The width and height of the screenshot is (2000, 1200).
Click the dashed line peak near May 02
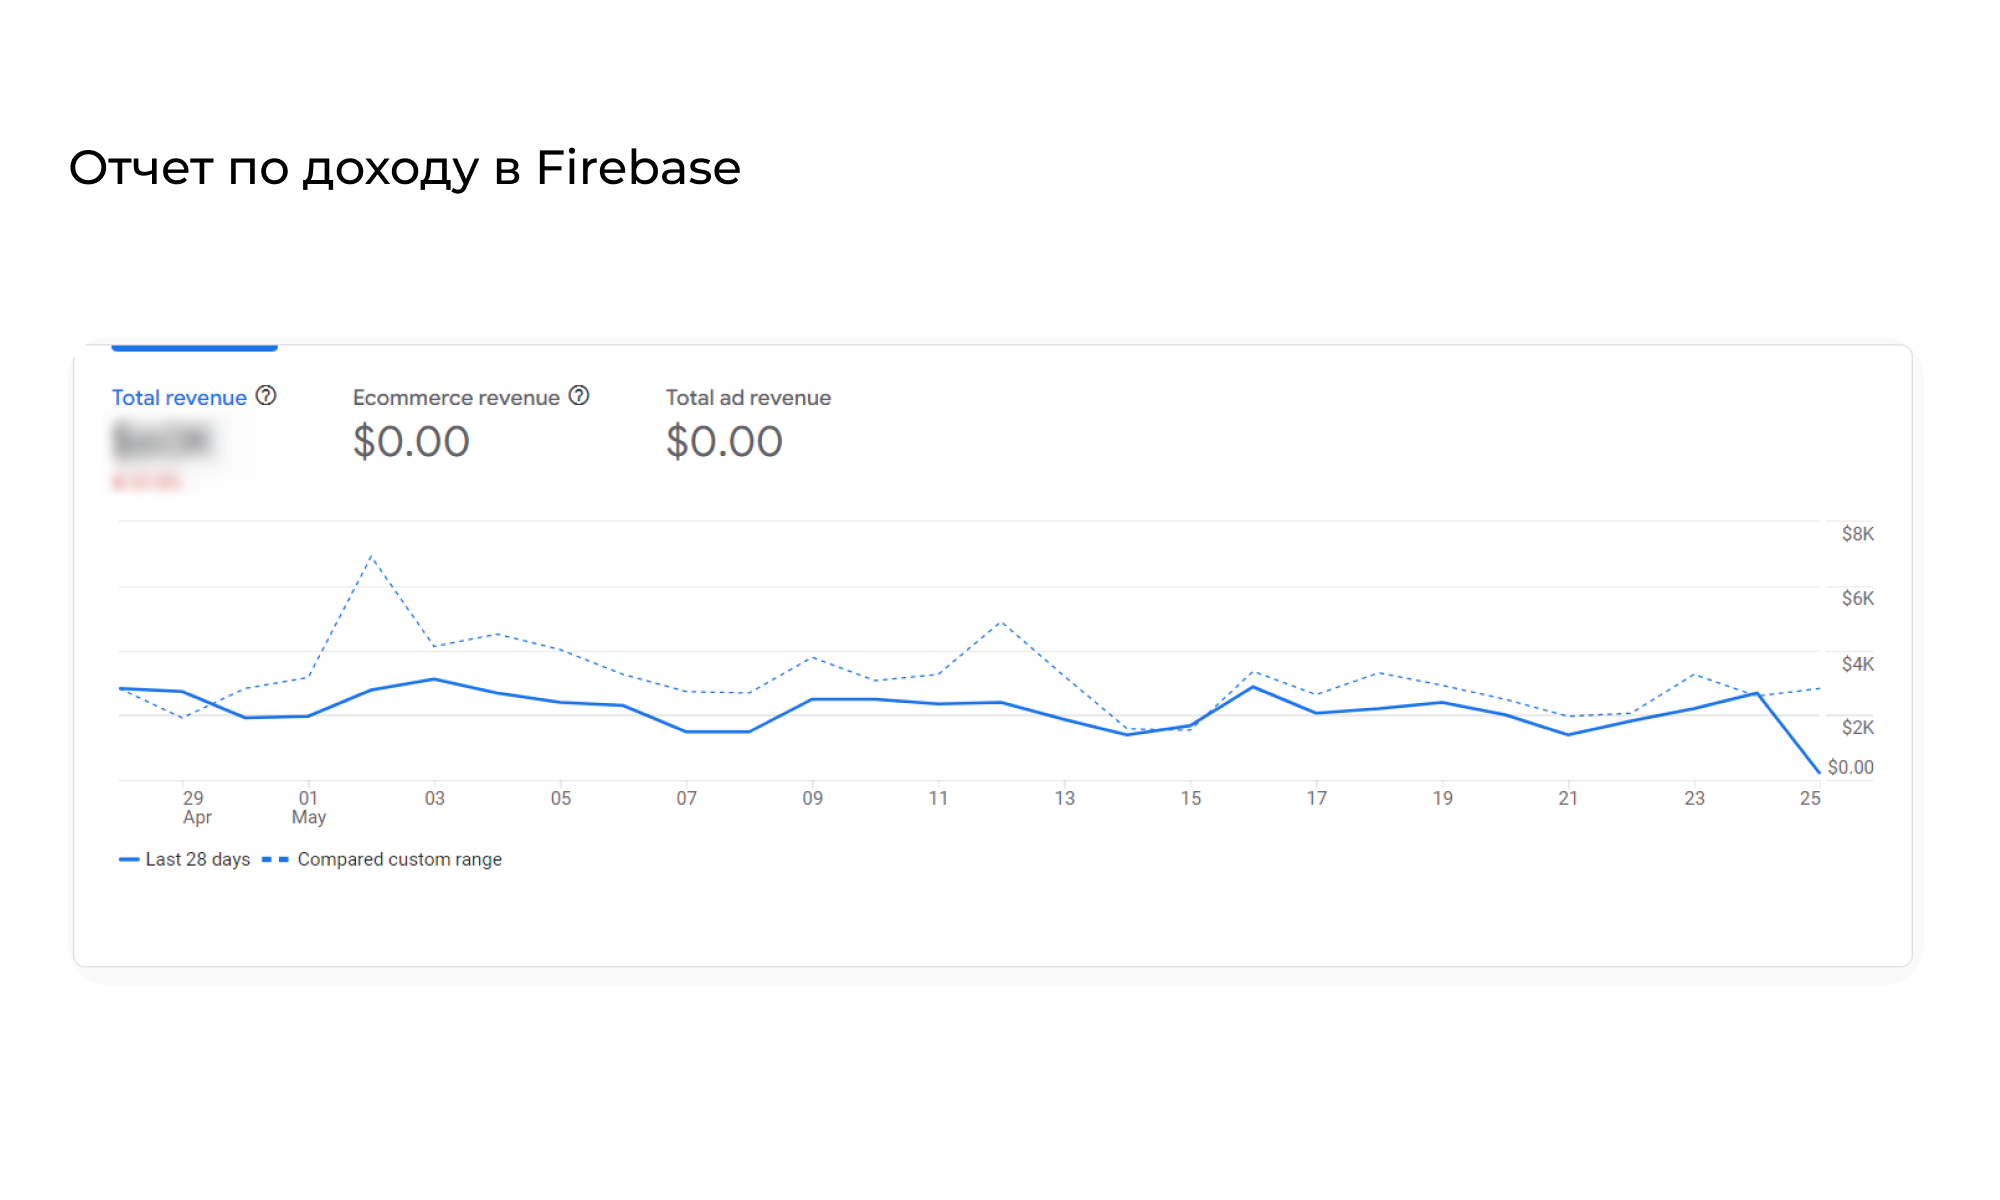[371, 556]
